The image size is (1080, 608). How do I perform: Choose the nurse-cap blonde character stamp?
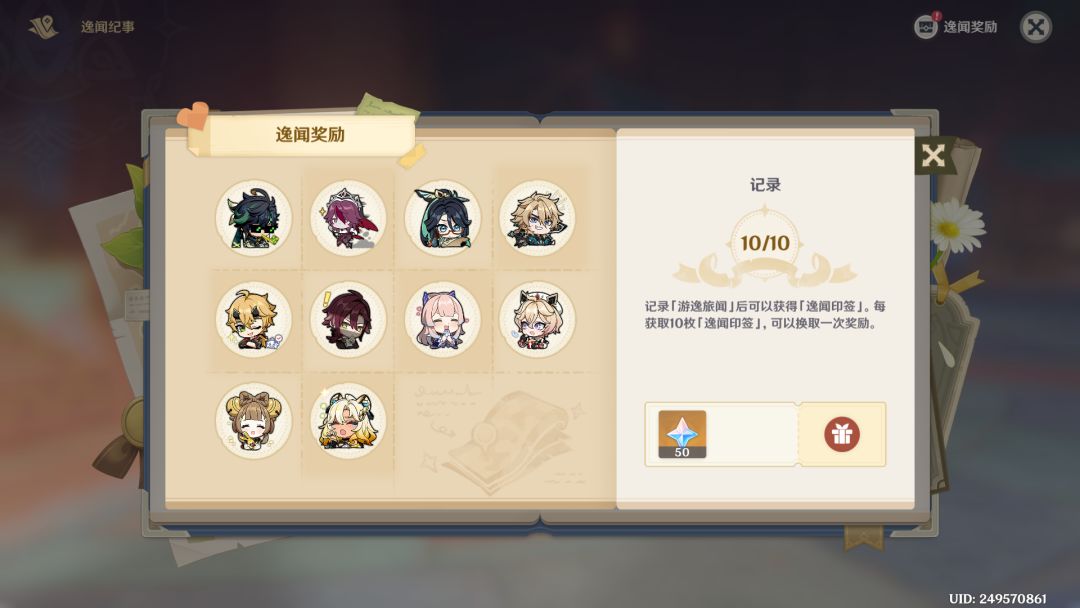click(x=537, y=319)
